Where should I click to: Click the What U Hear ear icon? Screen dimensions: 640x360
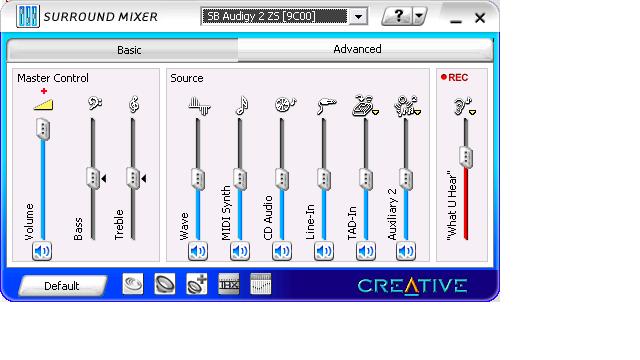tap(462, 106)
